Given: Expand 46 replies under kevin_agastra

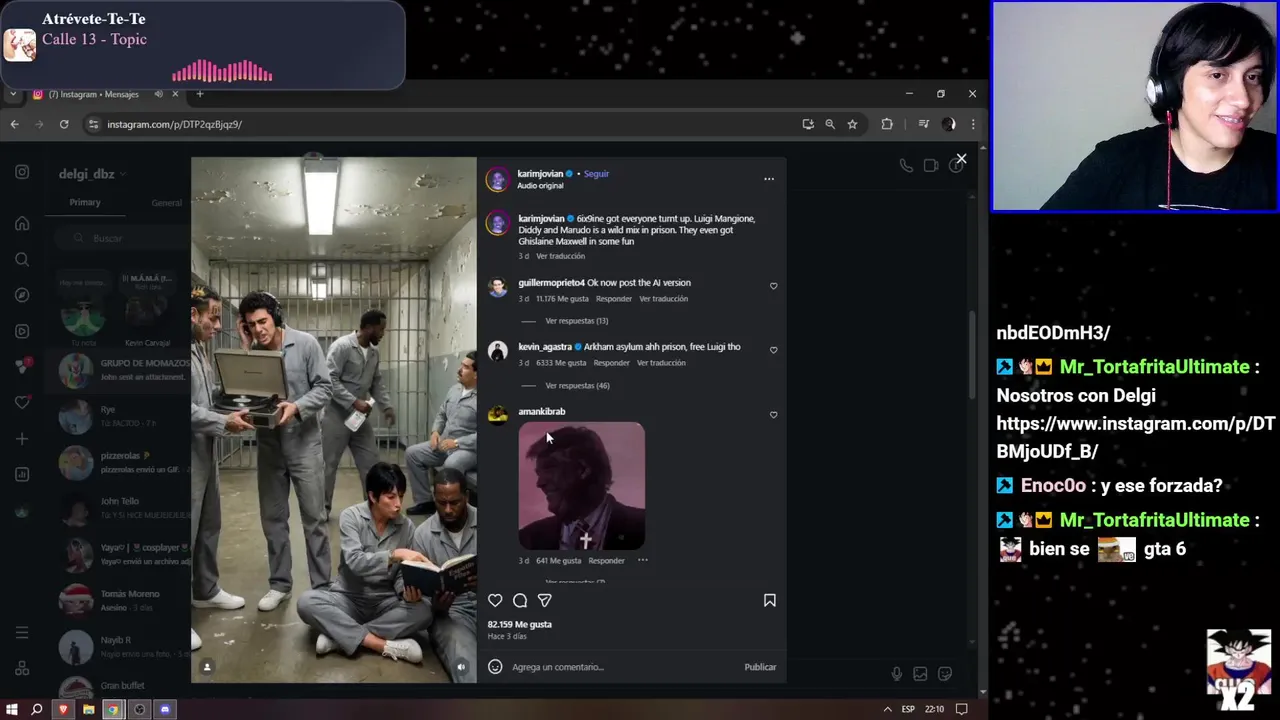Looking at the screenshot, I should [x=577, y=385].
